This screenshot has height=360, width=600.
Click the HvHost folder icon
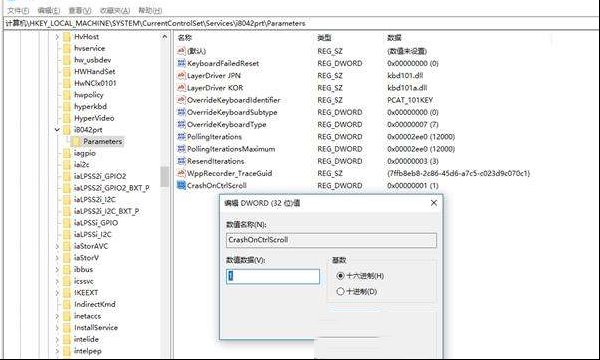coord(67,37)
